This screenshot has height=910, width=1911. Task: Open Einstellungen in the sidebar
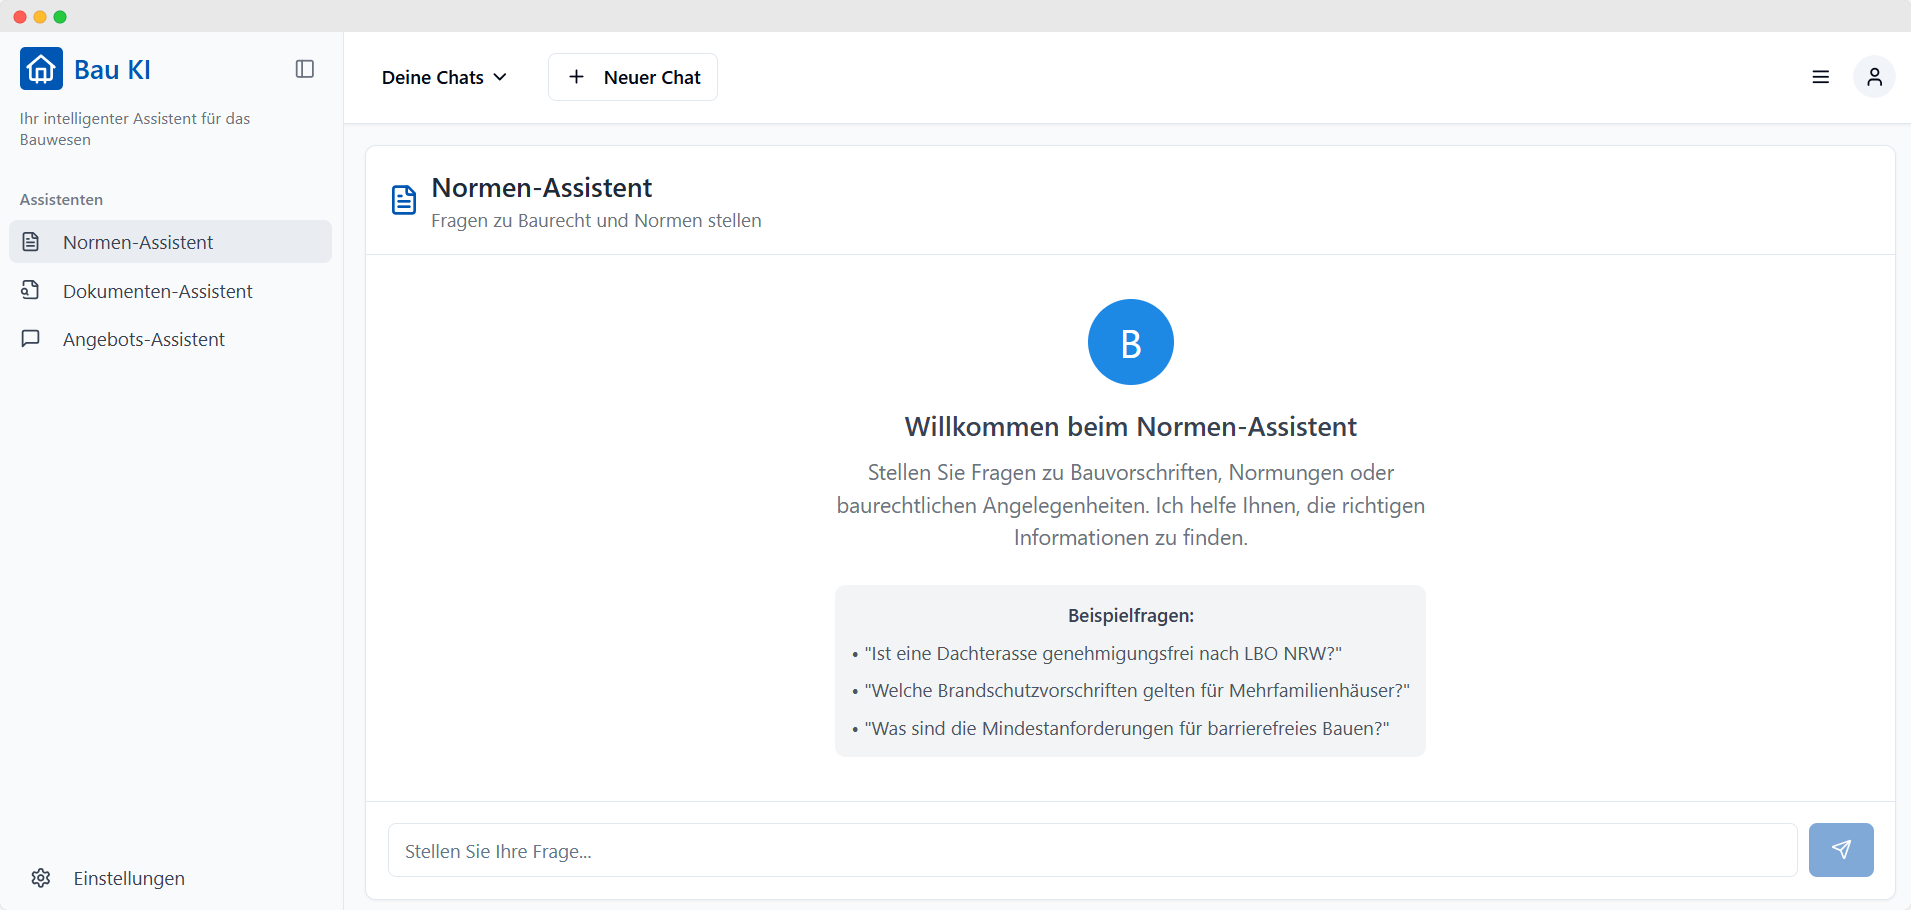click(129, 878)
